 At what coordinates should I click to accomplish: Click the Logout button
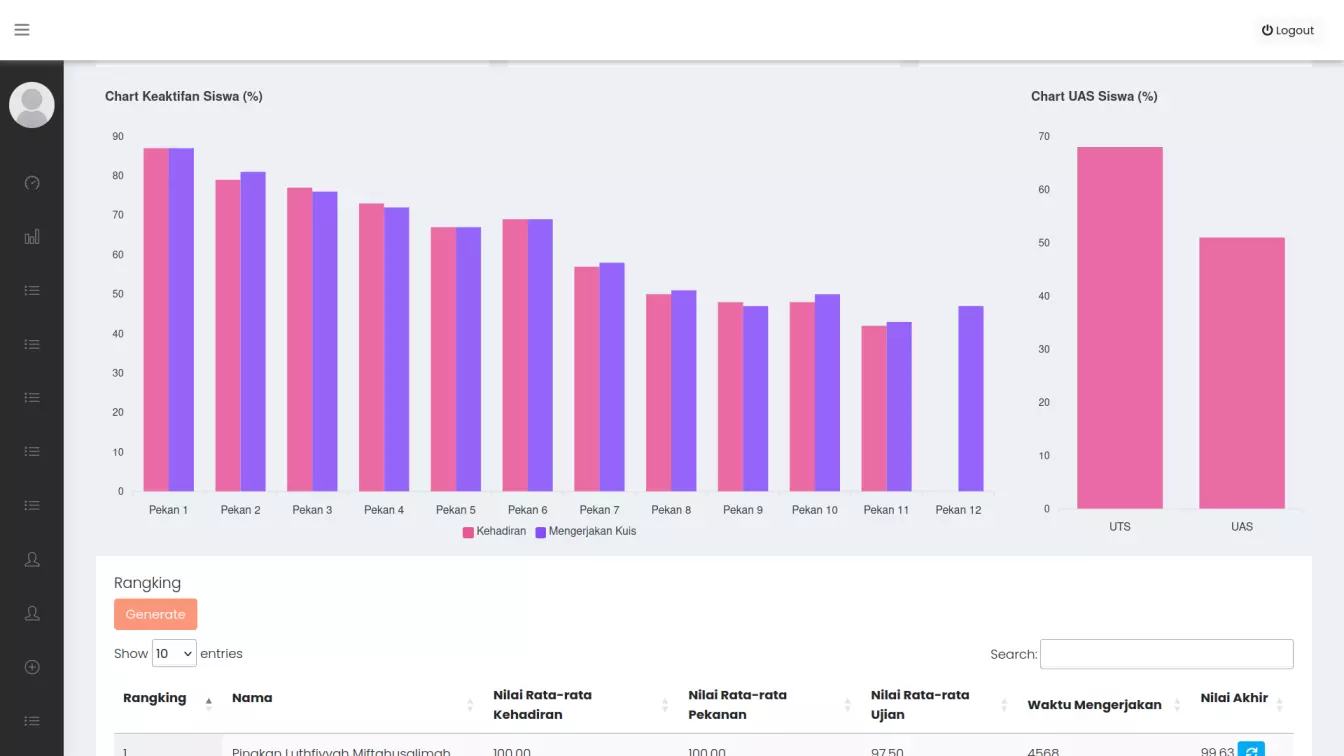tap(1288, 31)
